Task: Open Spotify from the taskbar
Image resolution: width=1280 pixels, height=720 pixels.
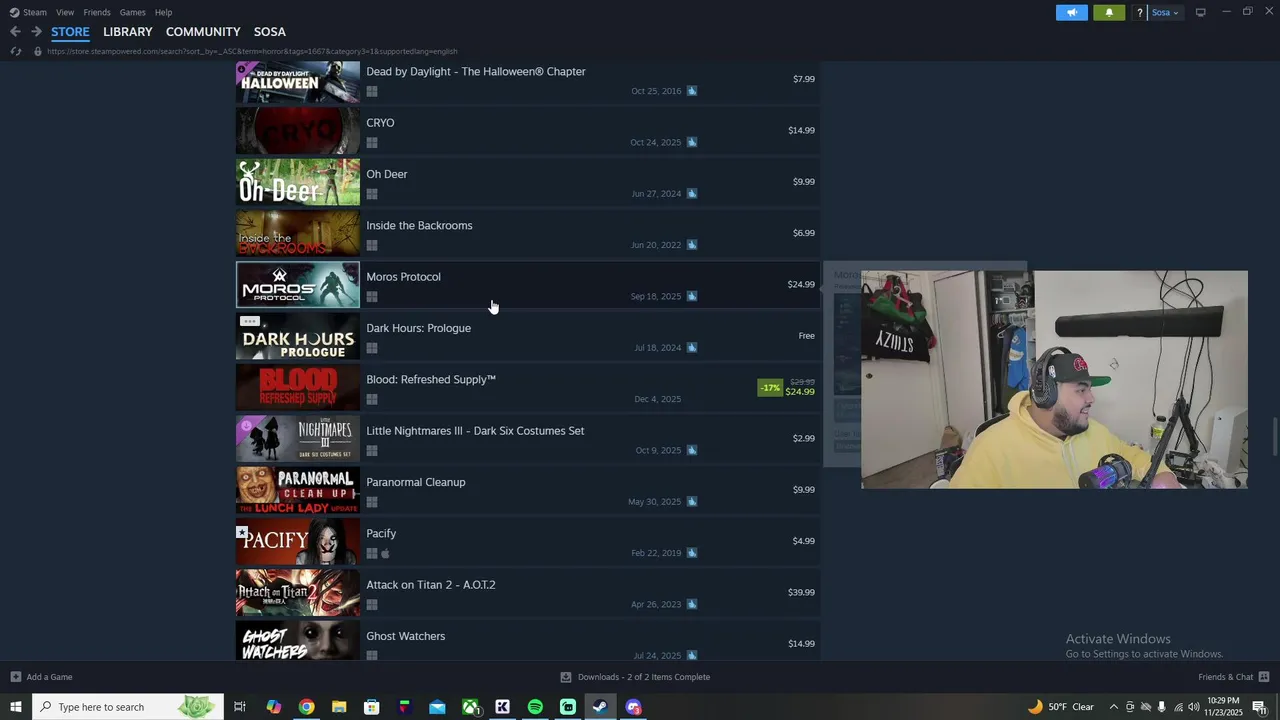Action: [535, 707]
